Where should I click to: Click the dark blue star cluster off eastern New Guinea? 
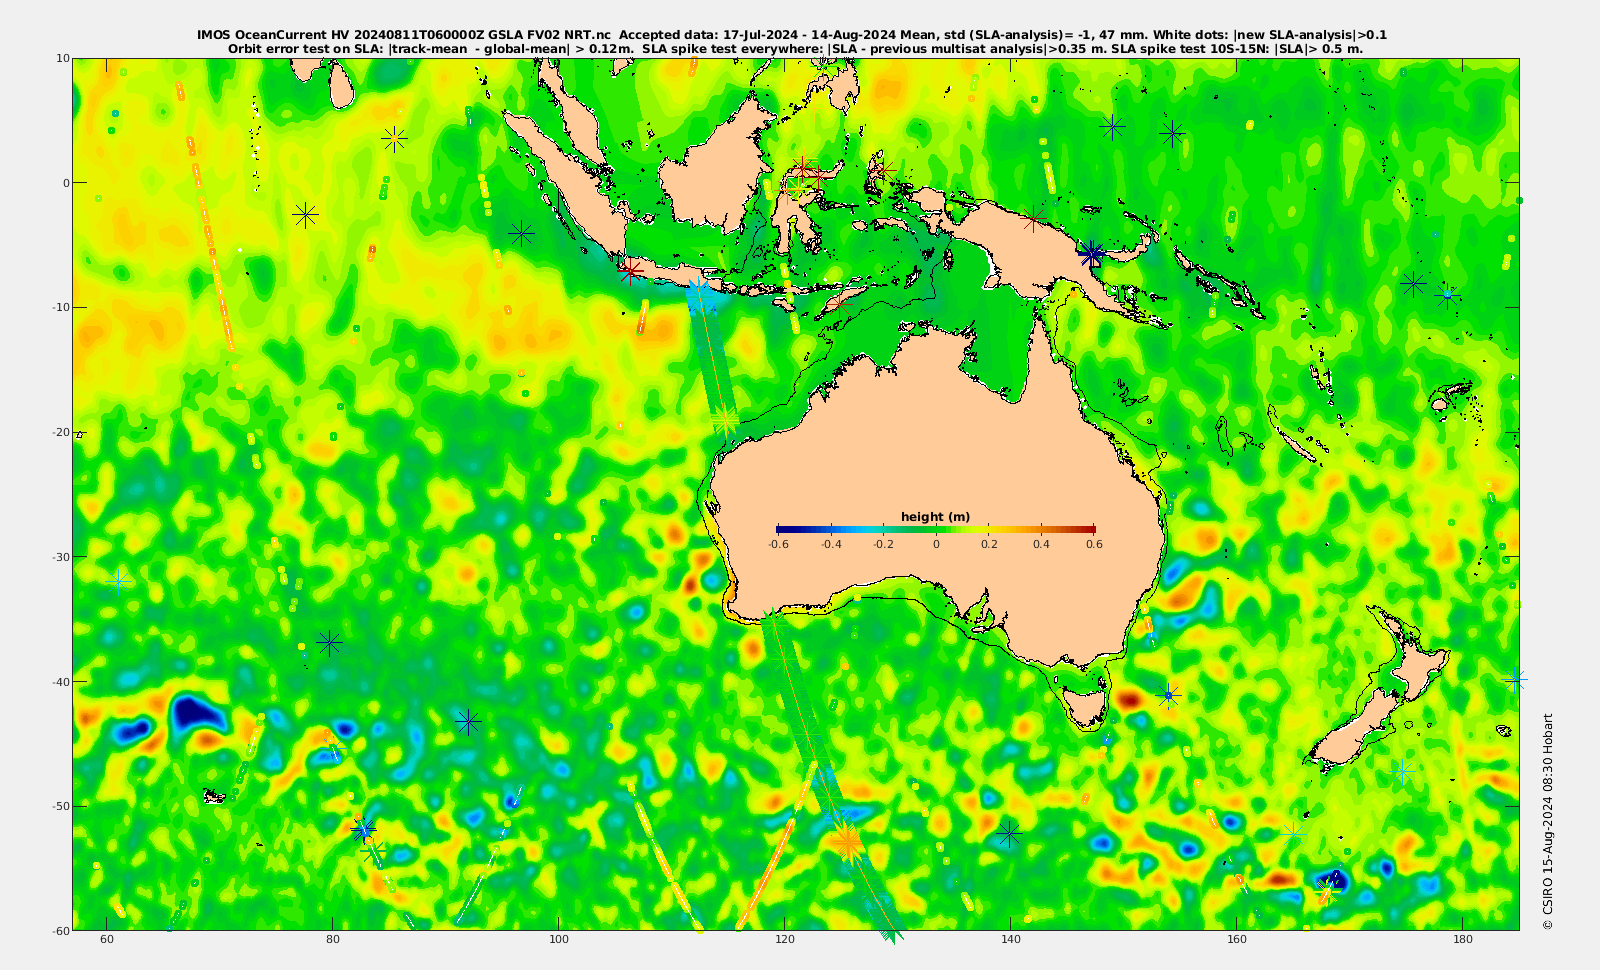(1092, 254)
